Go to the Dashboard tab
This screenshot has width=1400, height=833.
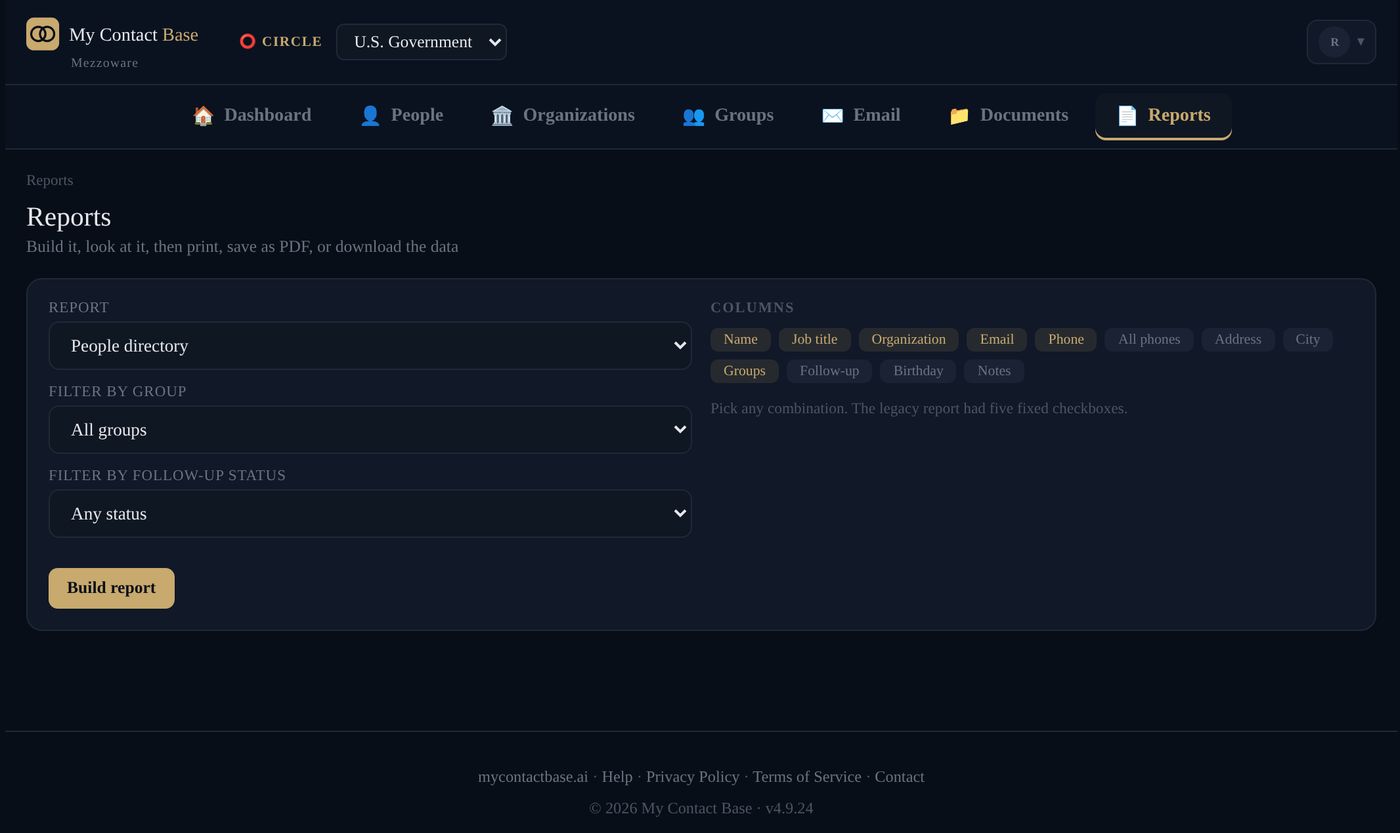pyautogui.click(x=252, y=116)
